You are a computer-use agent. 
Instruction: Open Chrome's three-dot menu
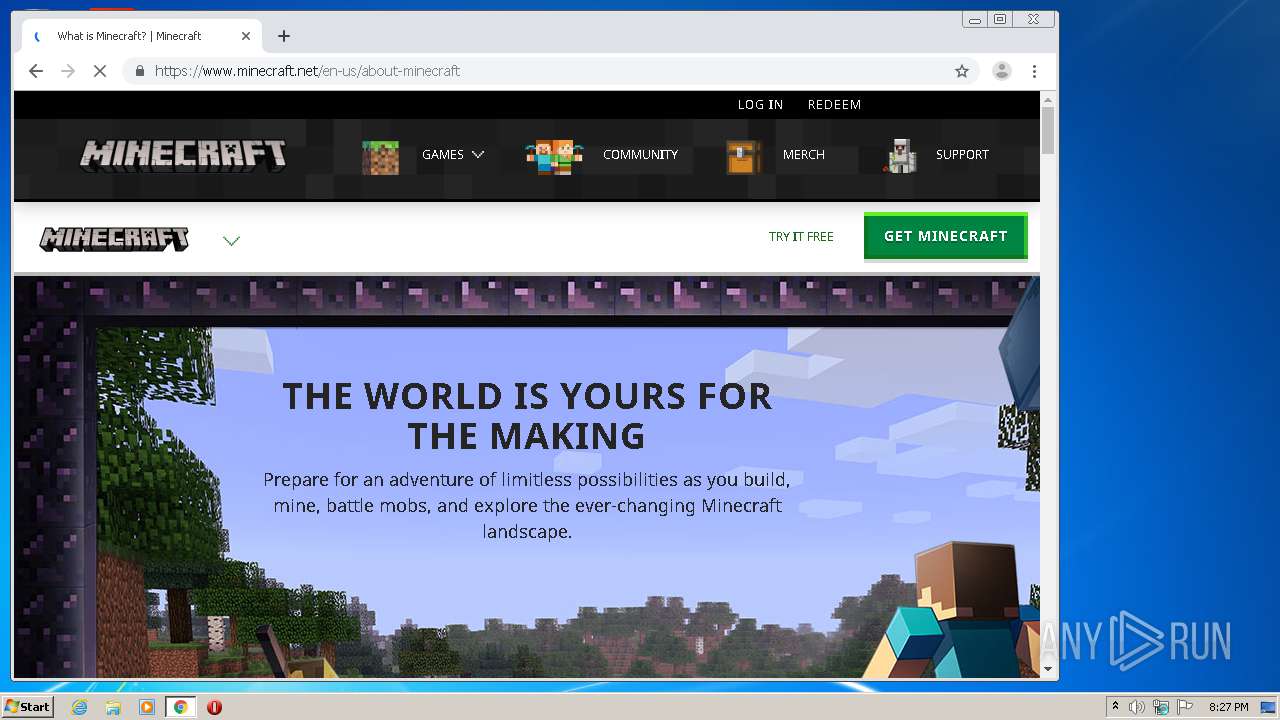(x=1034, y=71)
